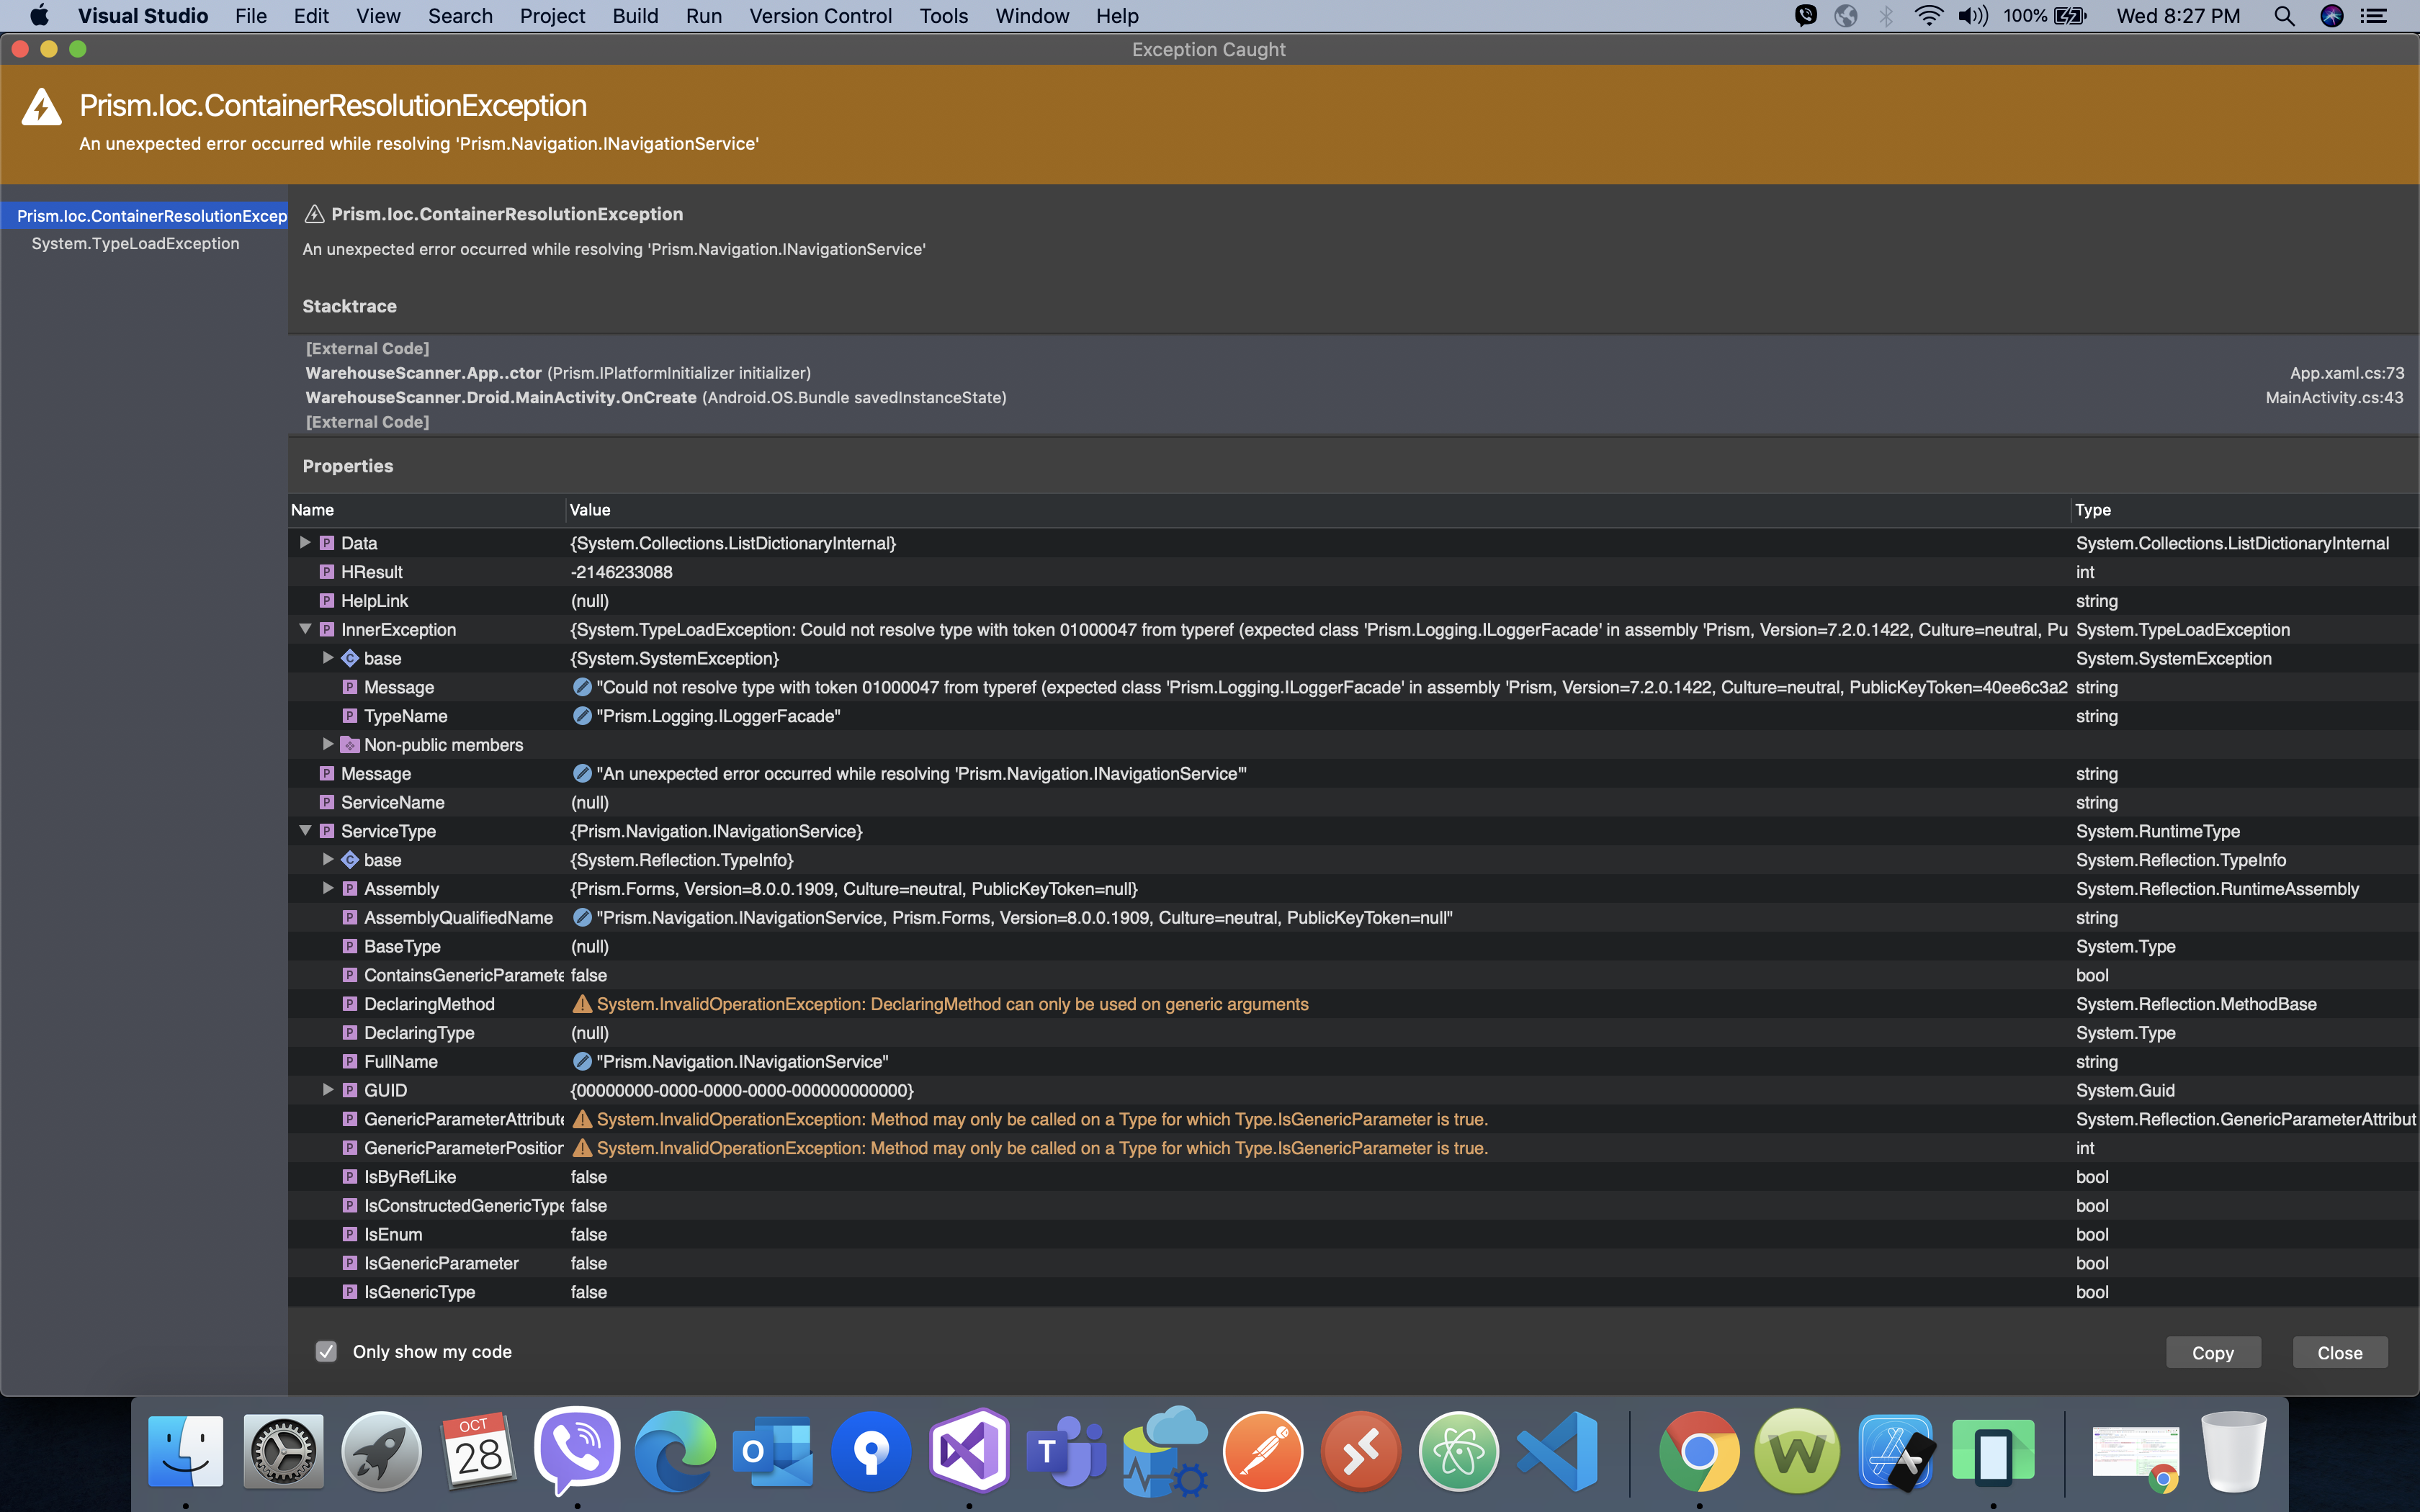Click the Spotlight search icon in menu bar
Viewport: 2420px width, 1512px height.
(2284, 16)
